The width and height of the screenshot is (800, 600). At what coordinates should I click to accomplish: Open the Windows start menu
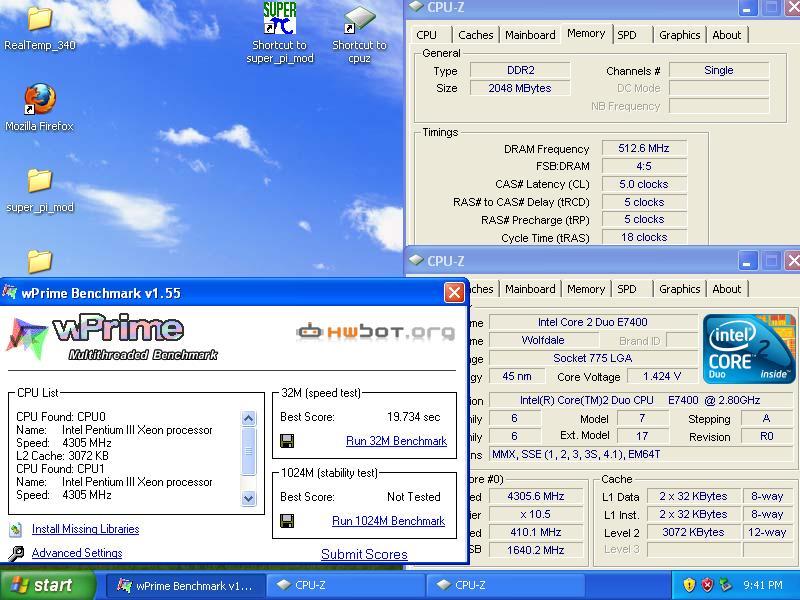[47, 585]
